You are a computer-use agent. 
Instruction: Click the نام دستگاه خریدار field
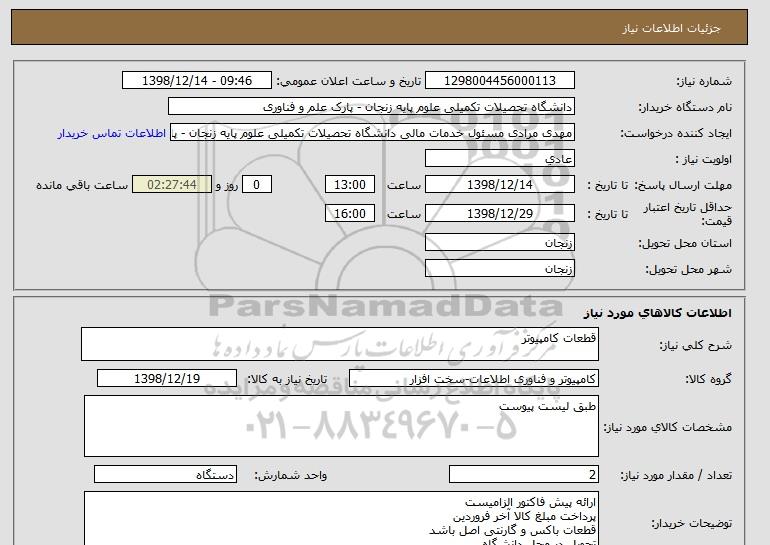point(371,107)
